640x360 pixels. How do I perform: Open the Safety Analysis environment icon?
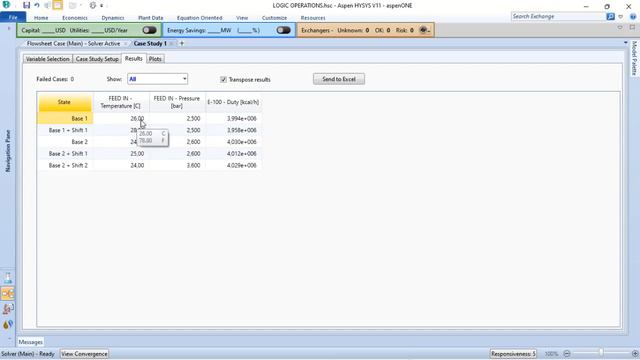click(x=8, y=309)
